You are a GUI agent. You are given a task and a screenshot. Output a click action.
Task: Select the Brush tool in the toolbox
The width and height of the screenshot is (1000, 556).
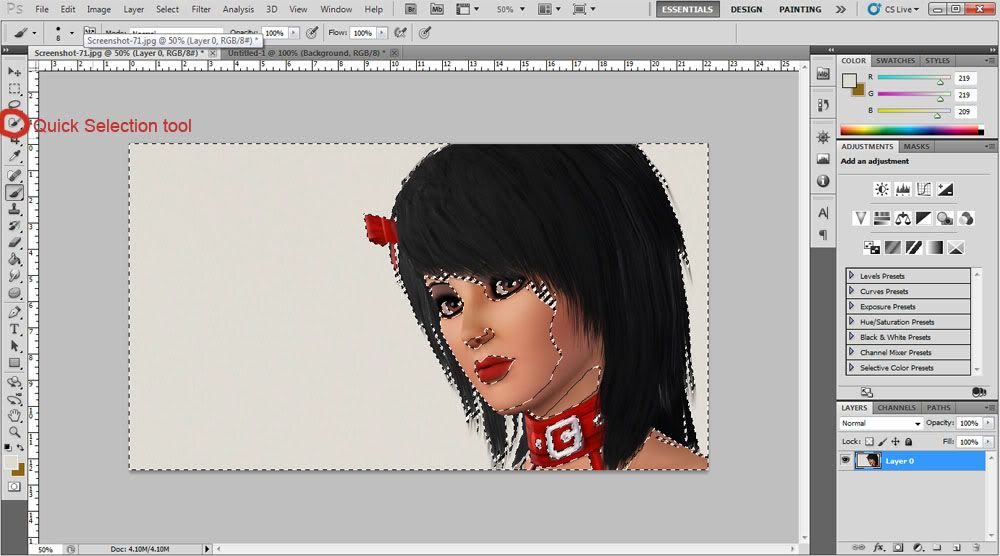coord(14,192)
